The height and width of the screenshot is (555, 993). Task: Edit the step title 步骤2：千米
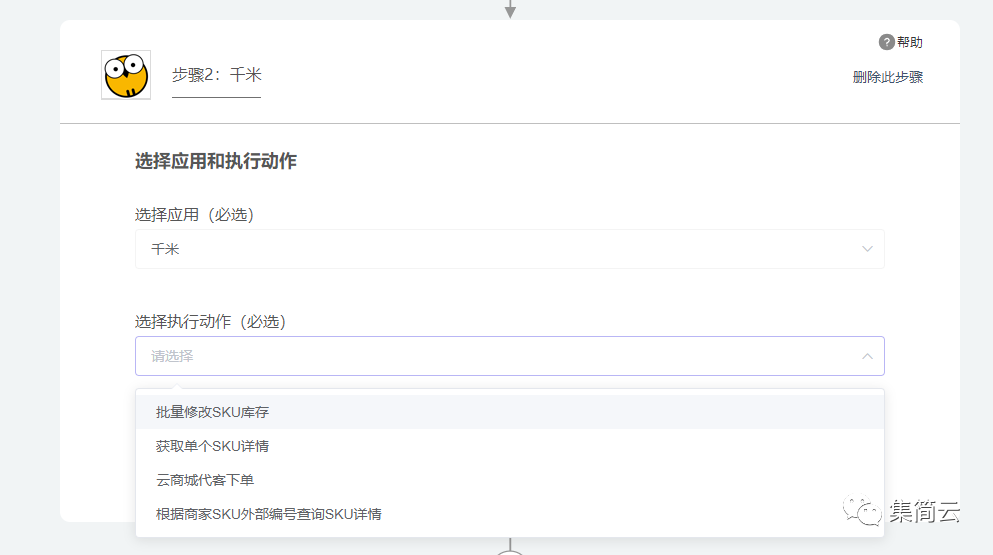(217, 75)
